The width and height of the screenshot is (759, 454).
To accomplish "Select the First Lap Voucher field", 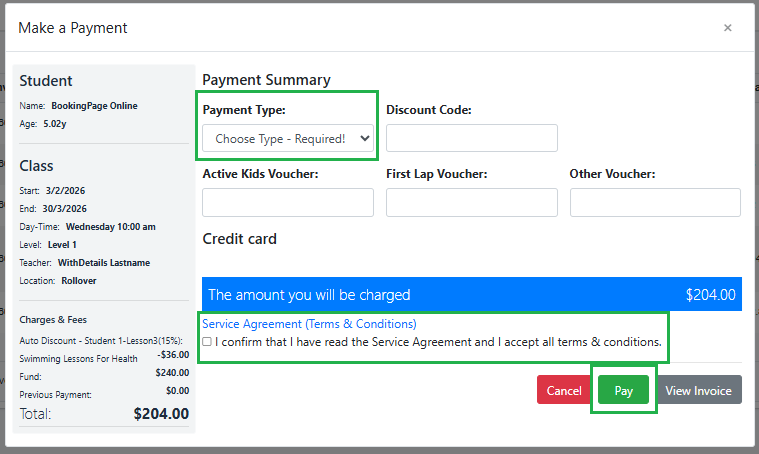I will tap(471, 202).
